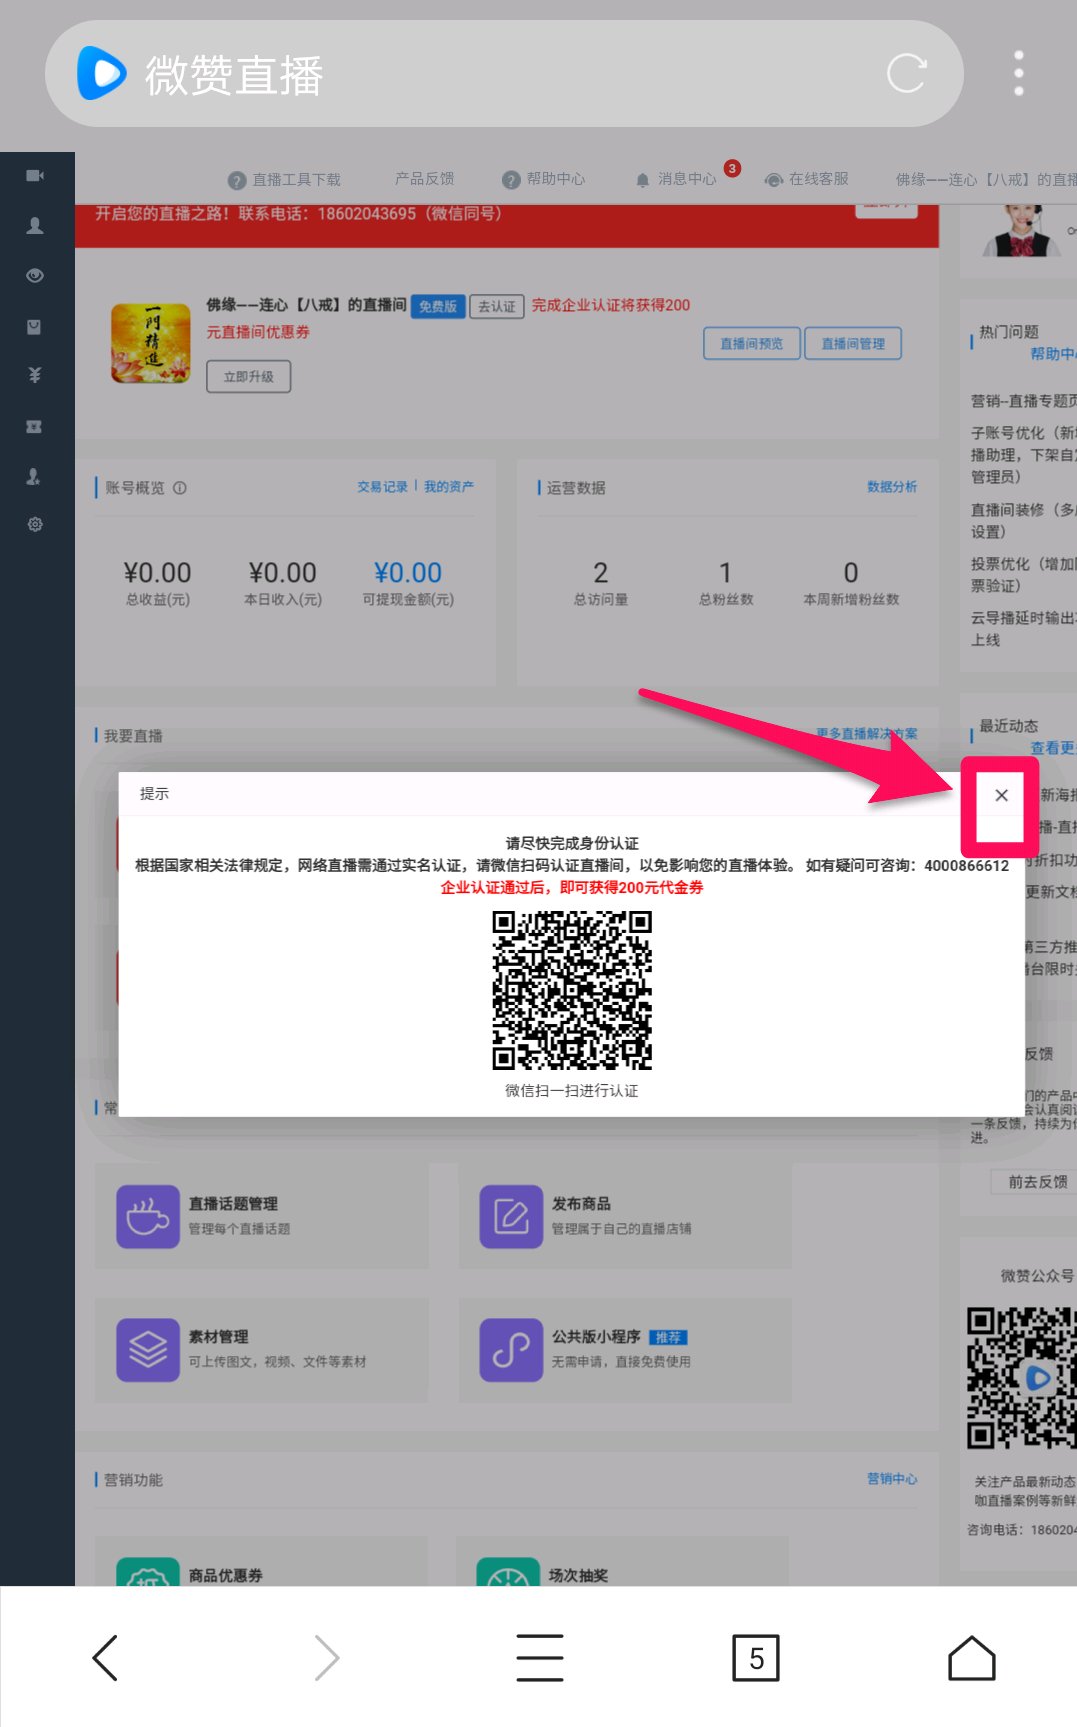Click the 本日收入 ¥0.00 value

tap(283, 573)
